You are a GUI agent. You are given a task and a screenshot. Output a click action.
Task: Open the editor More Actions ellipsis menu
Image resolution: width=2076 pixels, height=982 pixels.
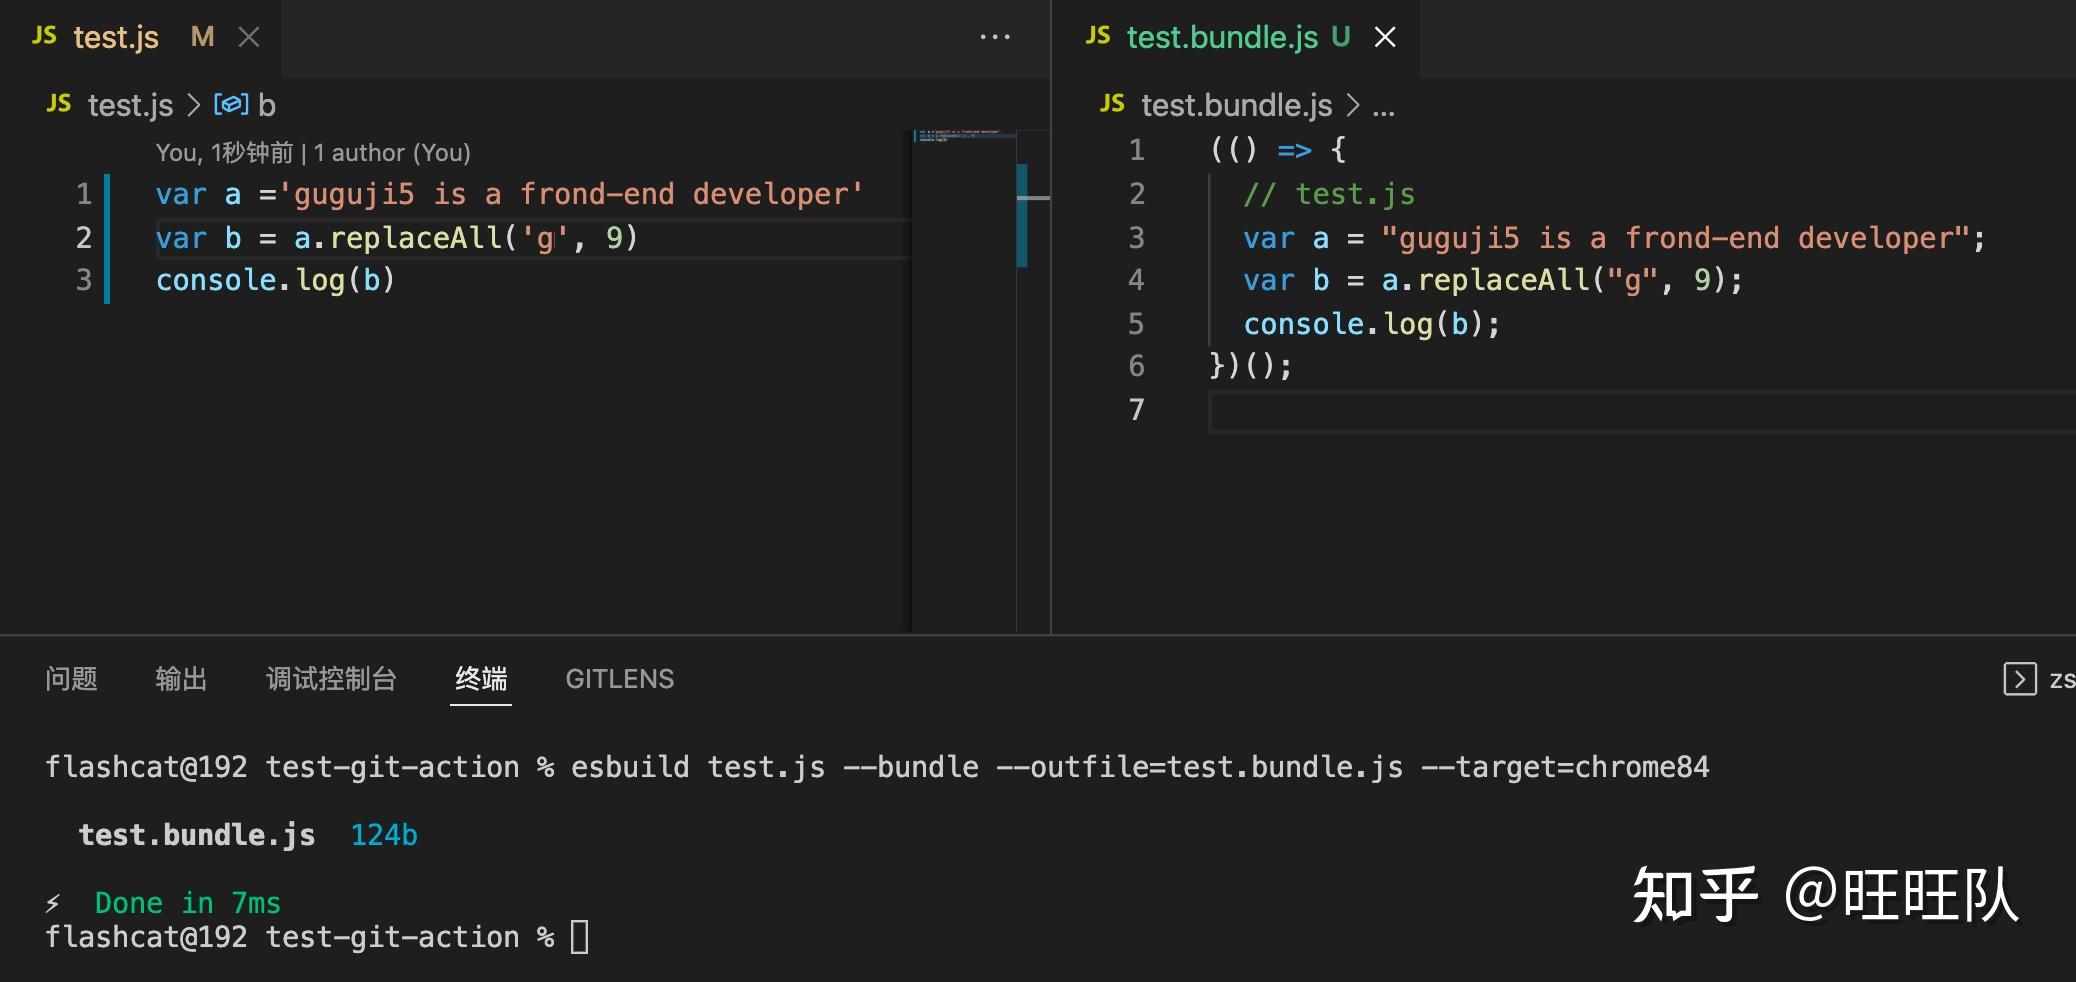pyautogui.click(x=994, y=37)
